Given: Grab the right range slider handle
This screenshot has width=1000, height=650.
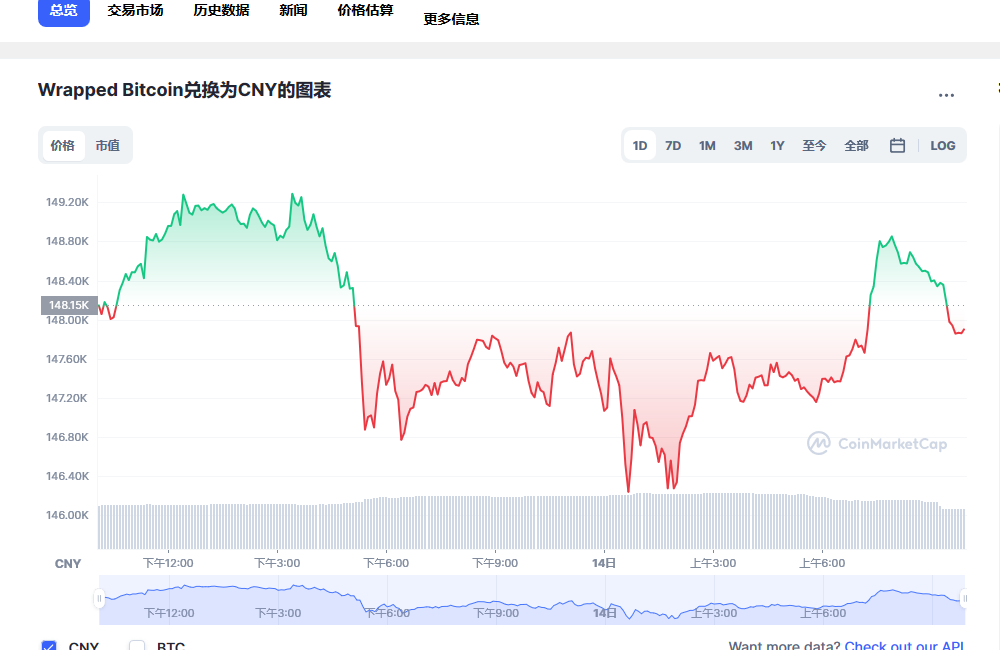Looking at the screenshot, I should point(964,598).
